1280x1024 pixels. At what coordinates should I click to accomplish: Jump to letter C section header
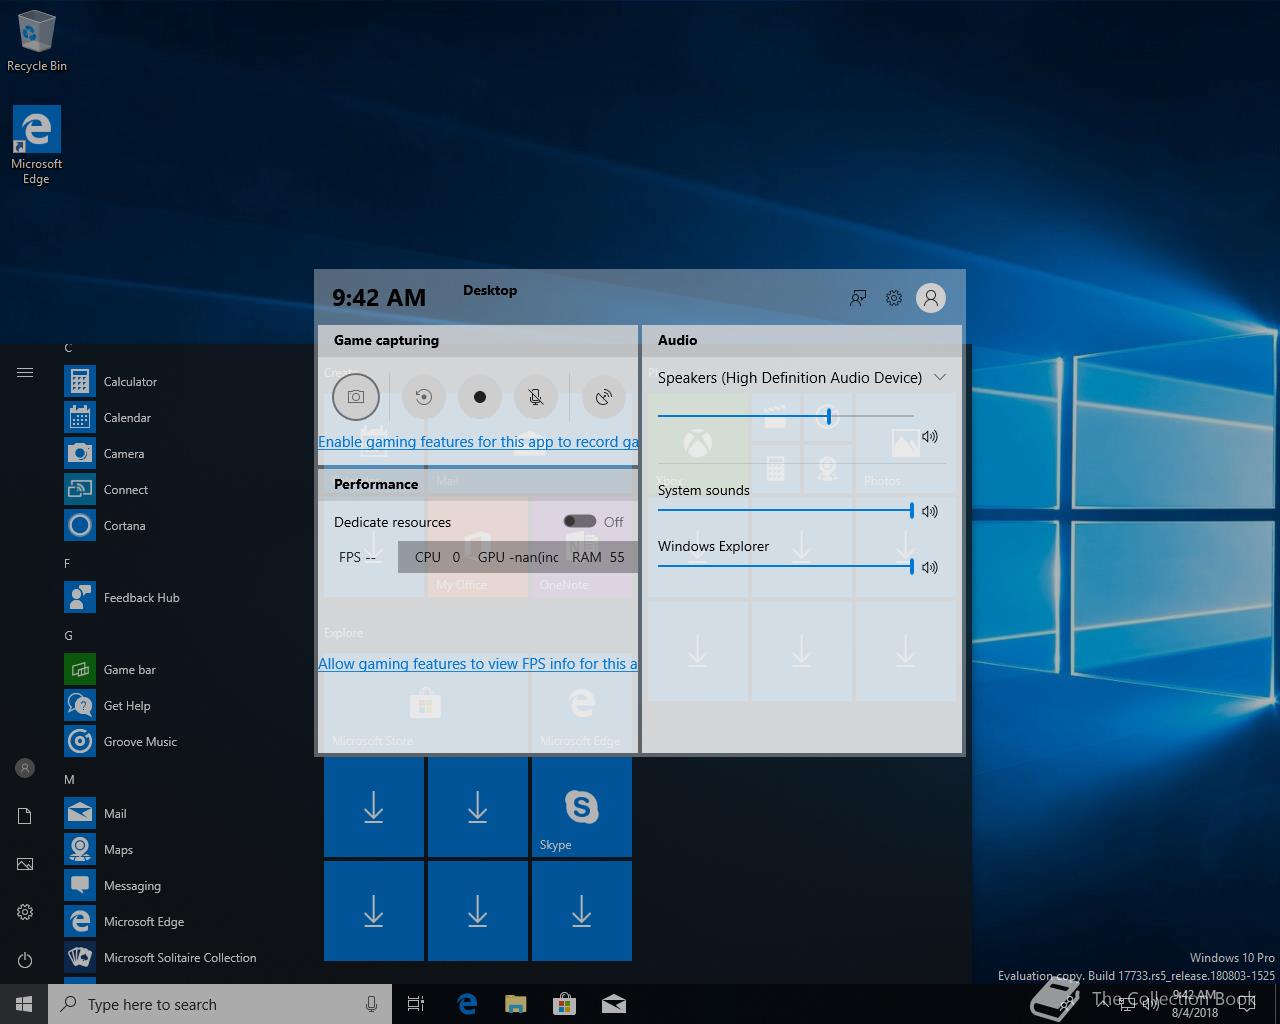[68, 348]
